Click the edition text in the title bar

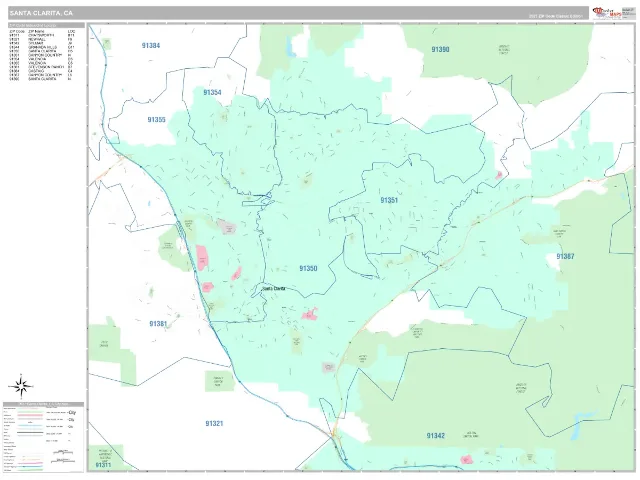point(556,16)
